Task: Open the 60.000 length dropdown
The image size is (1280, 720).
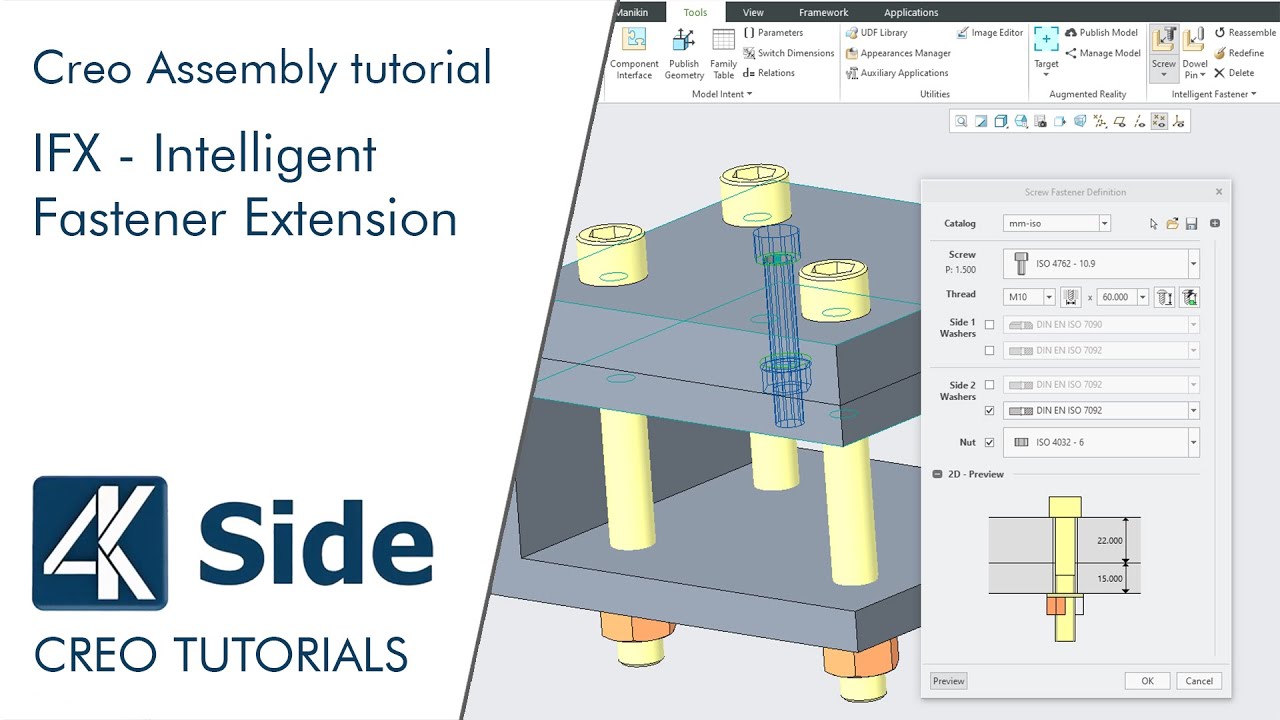Action: pos(1143,297)
